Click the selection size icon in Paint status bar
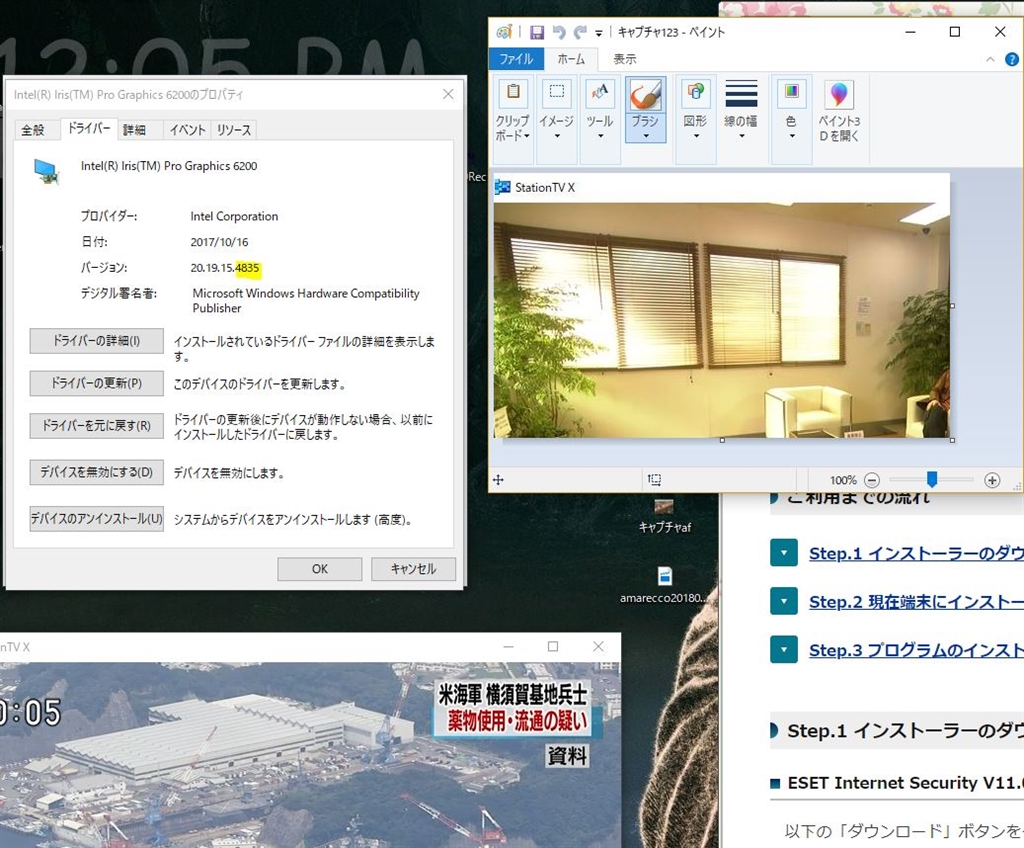This screenshot has width=1024, height=848. [654, 480]
